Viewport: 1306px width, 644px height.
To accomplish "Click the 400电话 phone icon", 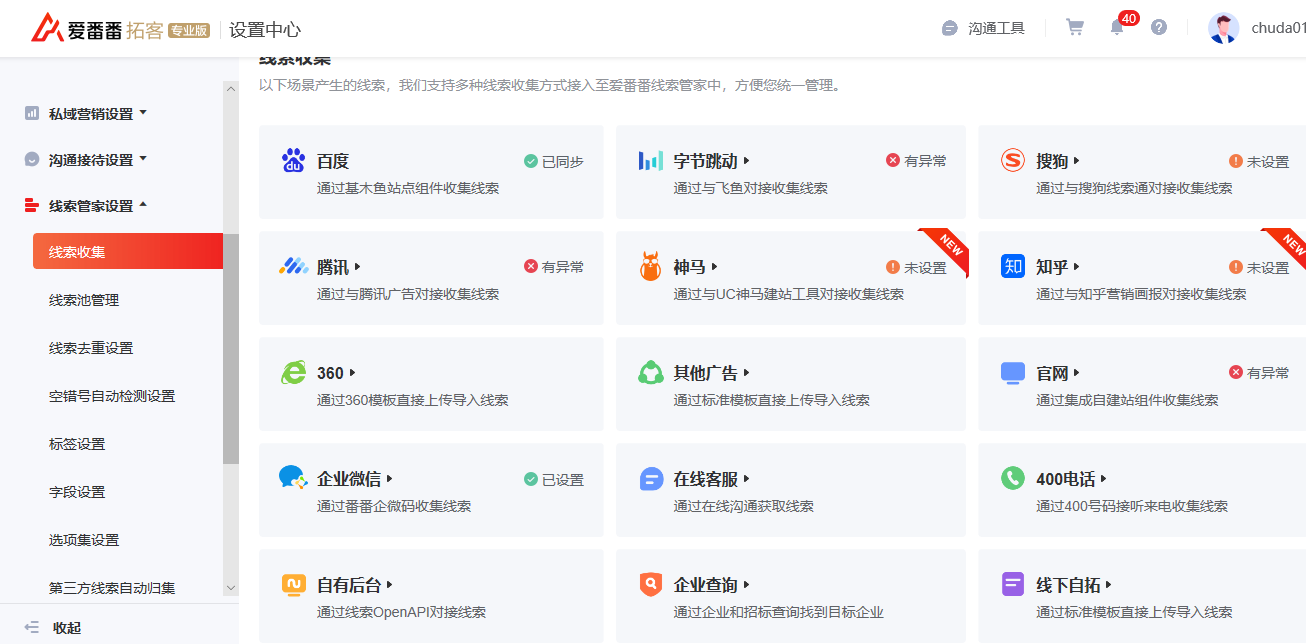I will coord(1013,479).
